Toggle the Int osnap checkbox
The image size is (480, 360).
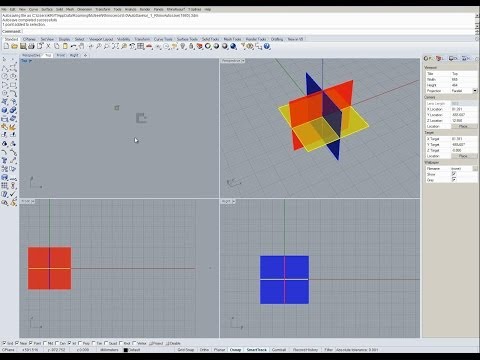(x=70, y=343)
